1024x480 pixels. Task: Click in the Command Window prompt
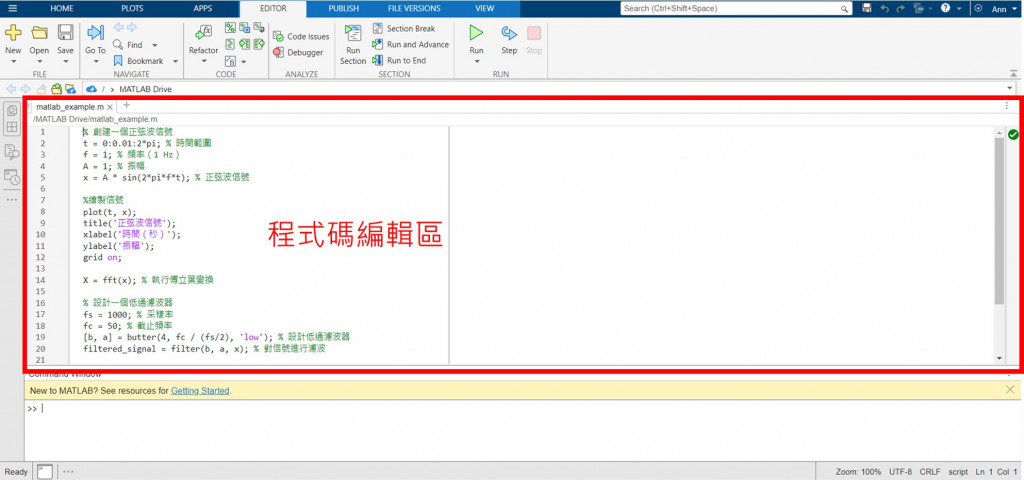click(522, 409)
